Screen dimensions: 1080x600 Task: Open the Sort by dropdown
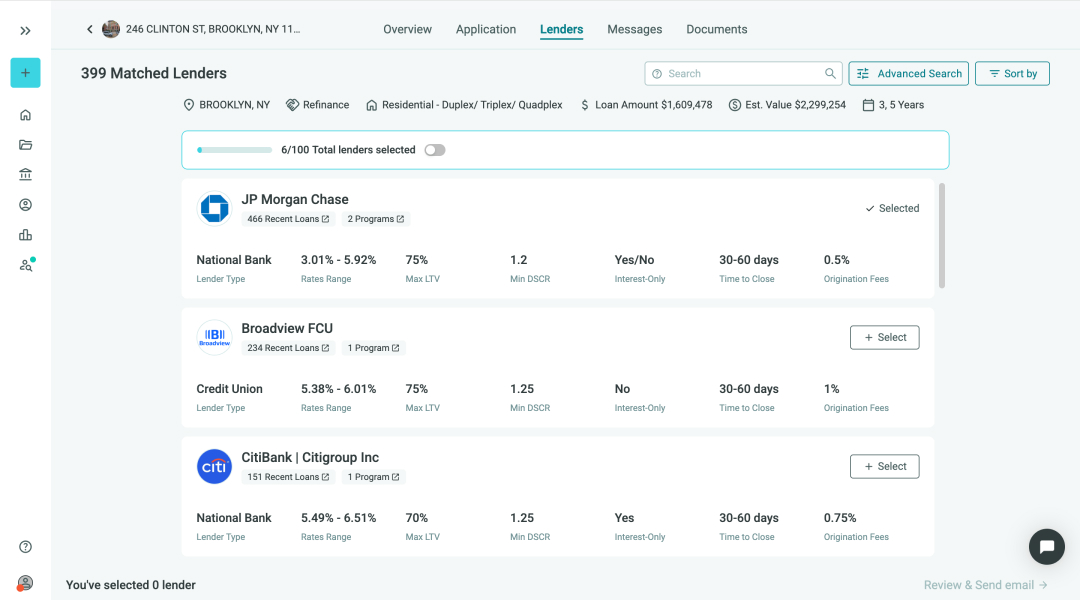click(1012, 74)
